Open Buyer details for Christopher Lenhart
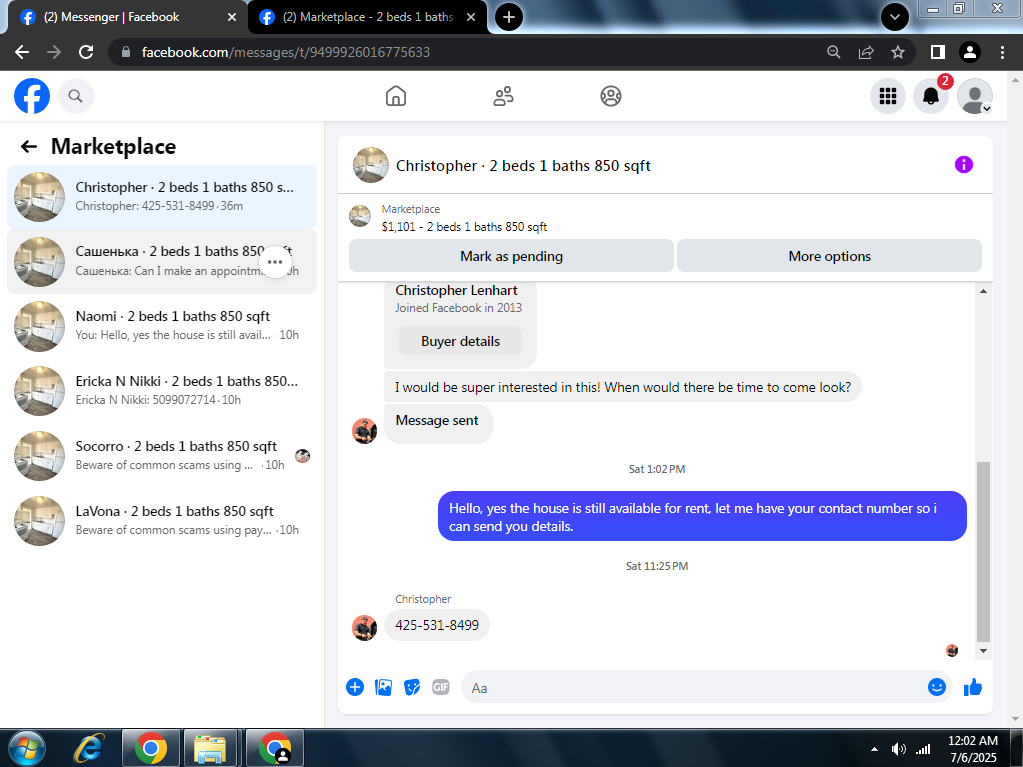Screen dimensions: 1023x767 point(460,341)
